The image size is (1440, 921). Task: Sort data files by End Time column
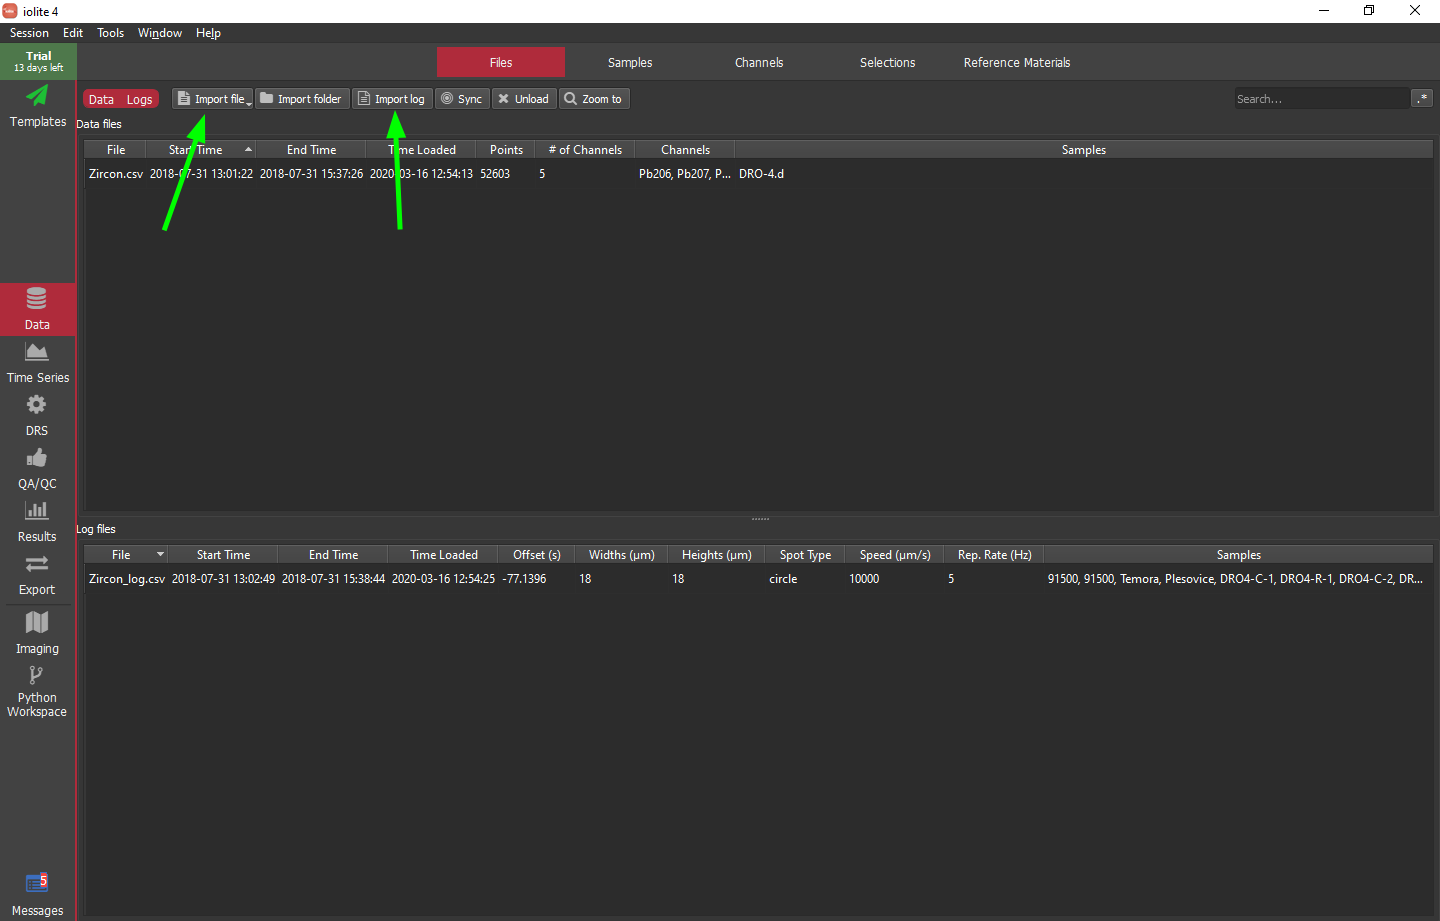(x=311, y=150)
